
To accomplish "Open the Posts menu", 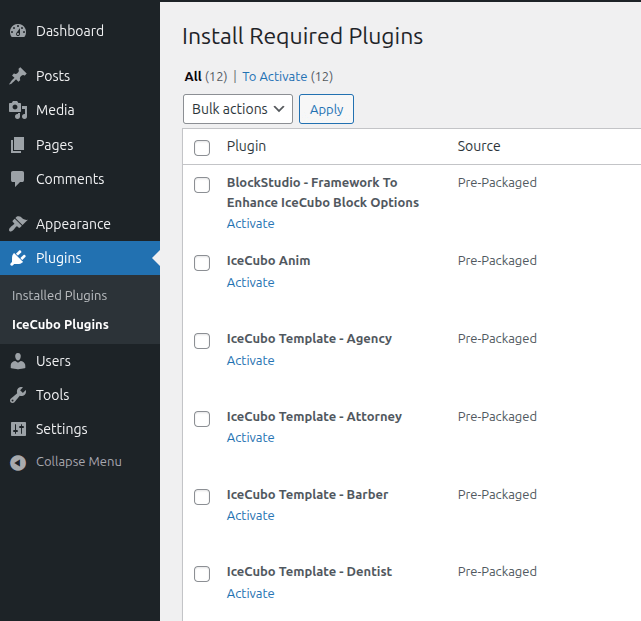I will coord(53,76).
